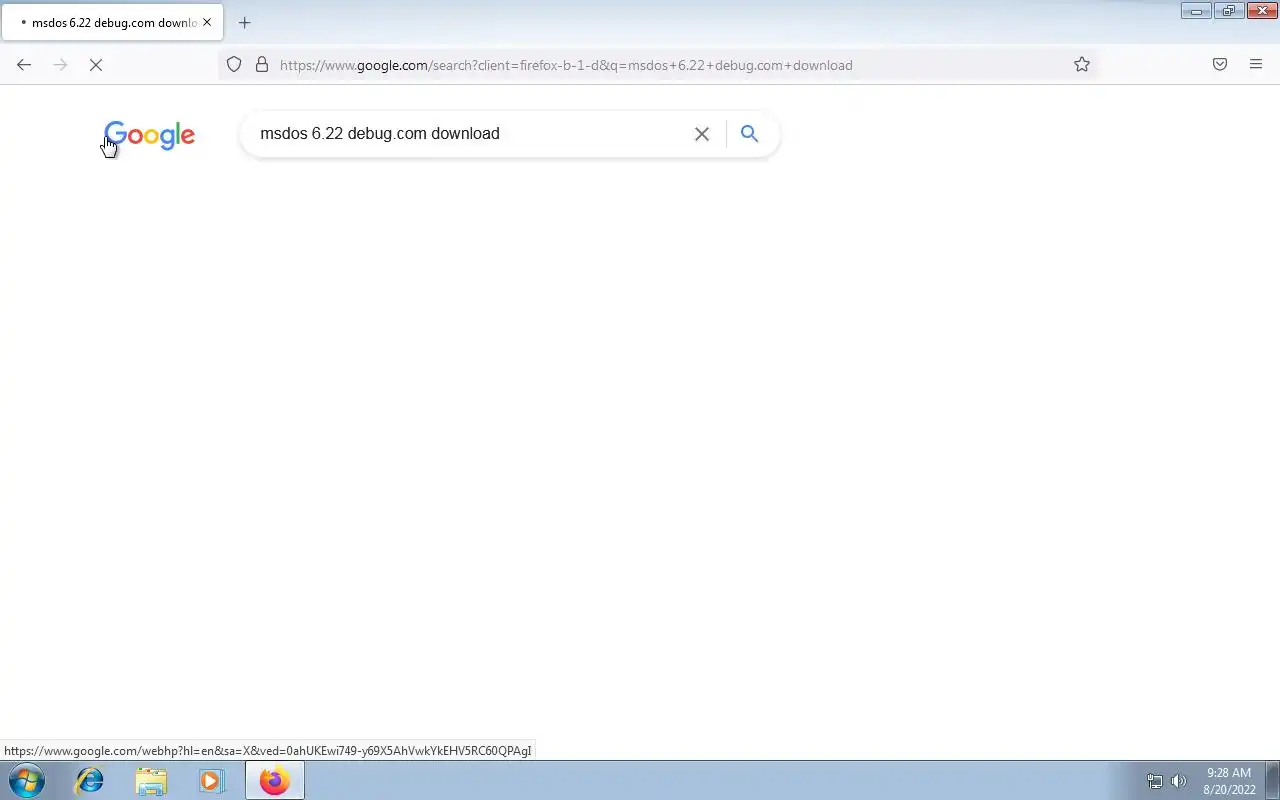Open a new tab with the plus icon
This screenshot has width=1280, height=800.
[244, 22]
